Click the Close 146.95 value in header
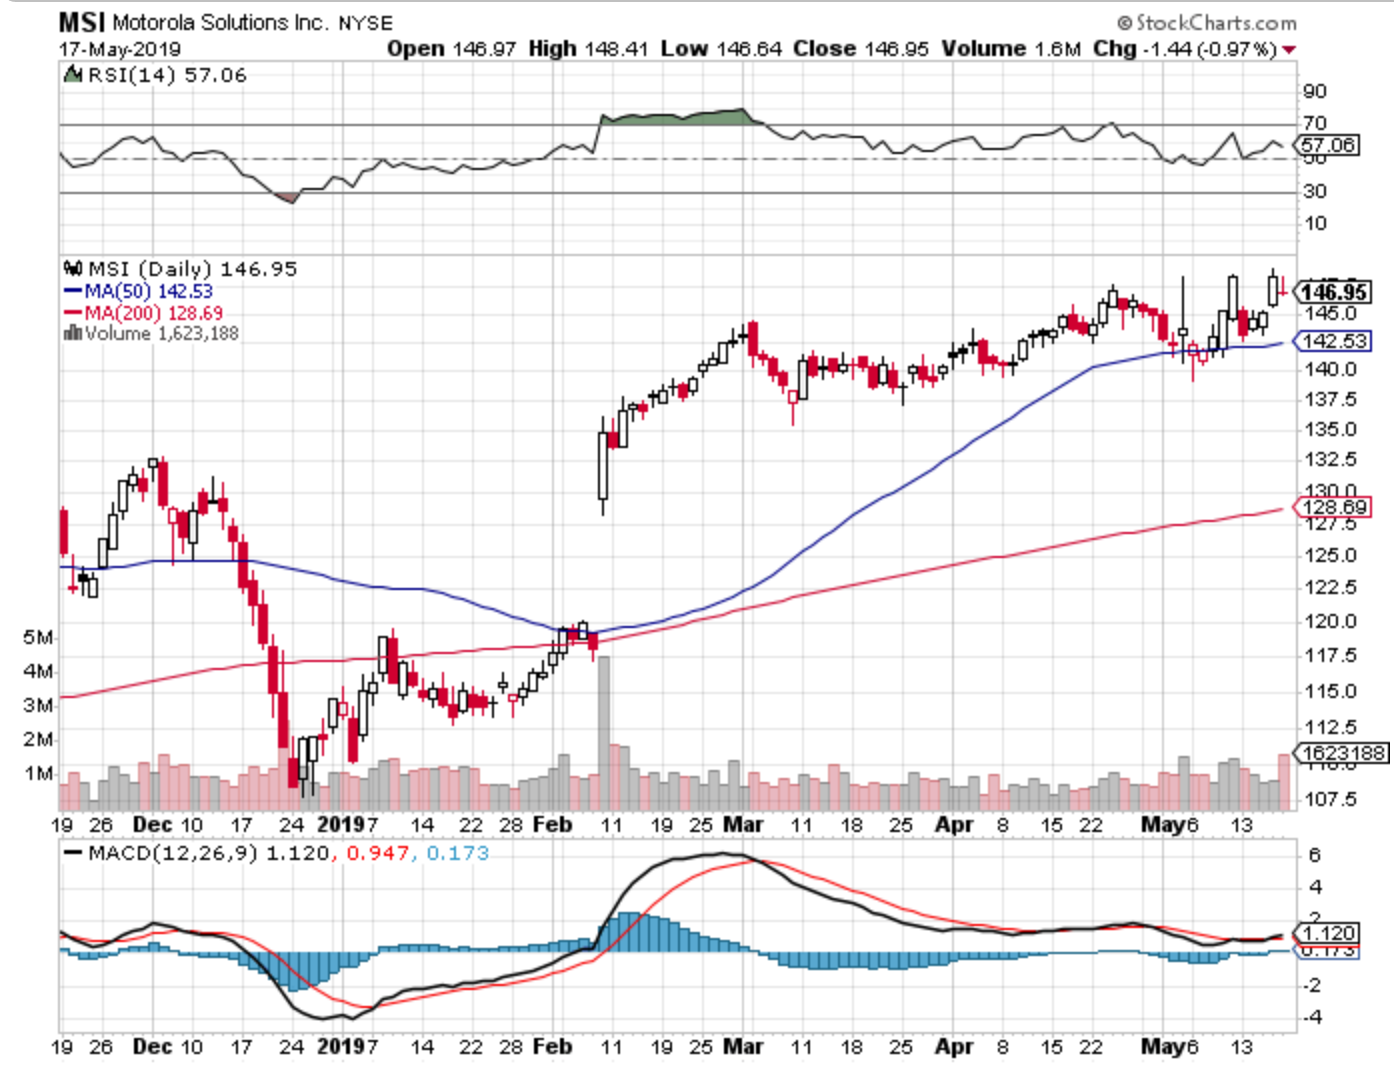1394x1072 pixels. (861, 49)
